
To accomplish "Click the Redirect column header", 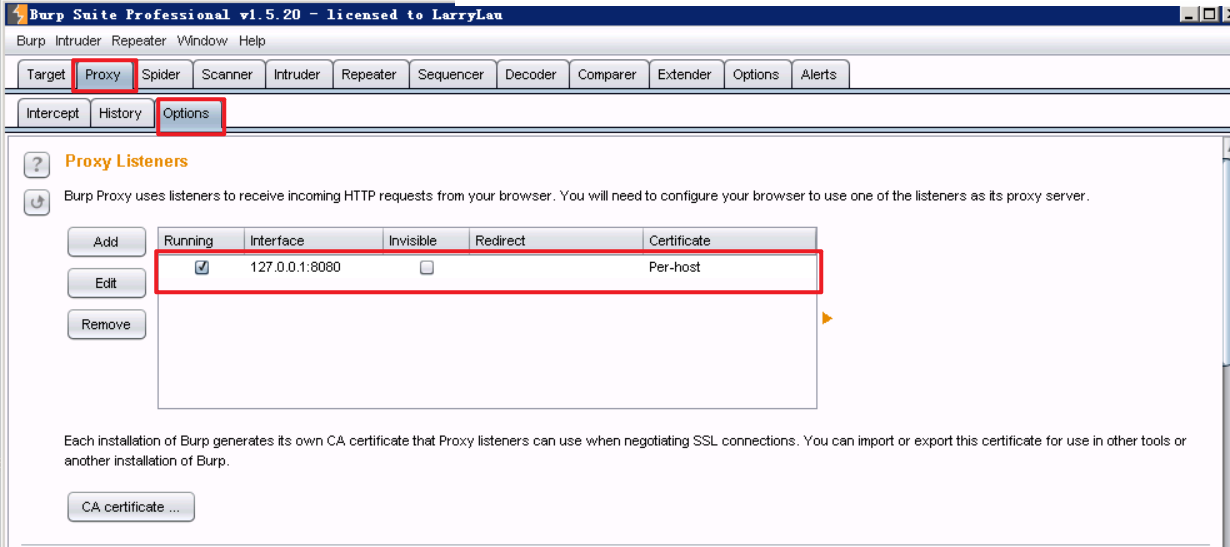I will click(x=556, y=240).
